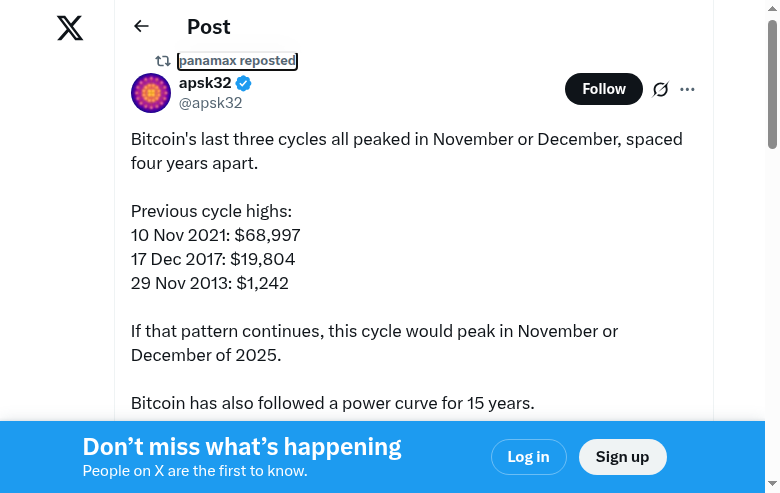780x493 pixels.
Task: Click the blue verified badge
Action: [243, 83]
